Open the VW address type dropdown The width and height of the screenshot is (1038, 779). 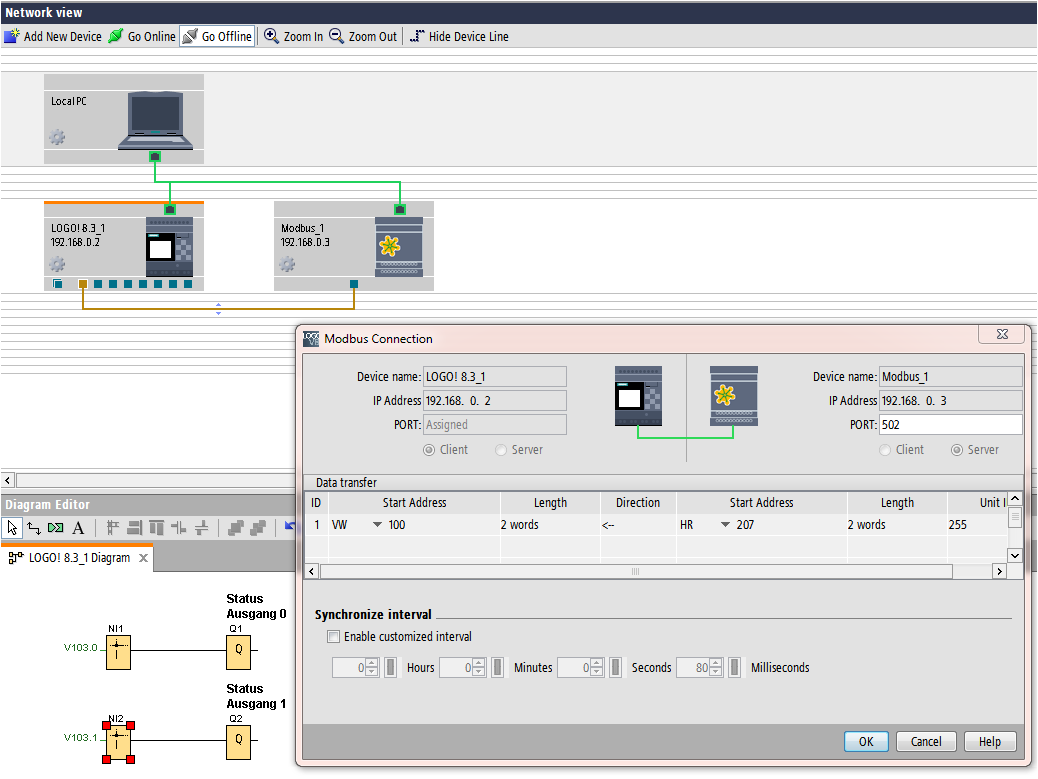377,525
